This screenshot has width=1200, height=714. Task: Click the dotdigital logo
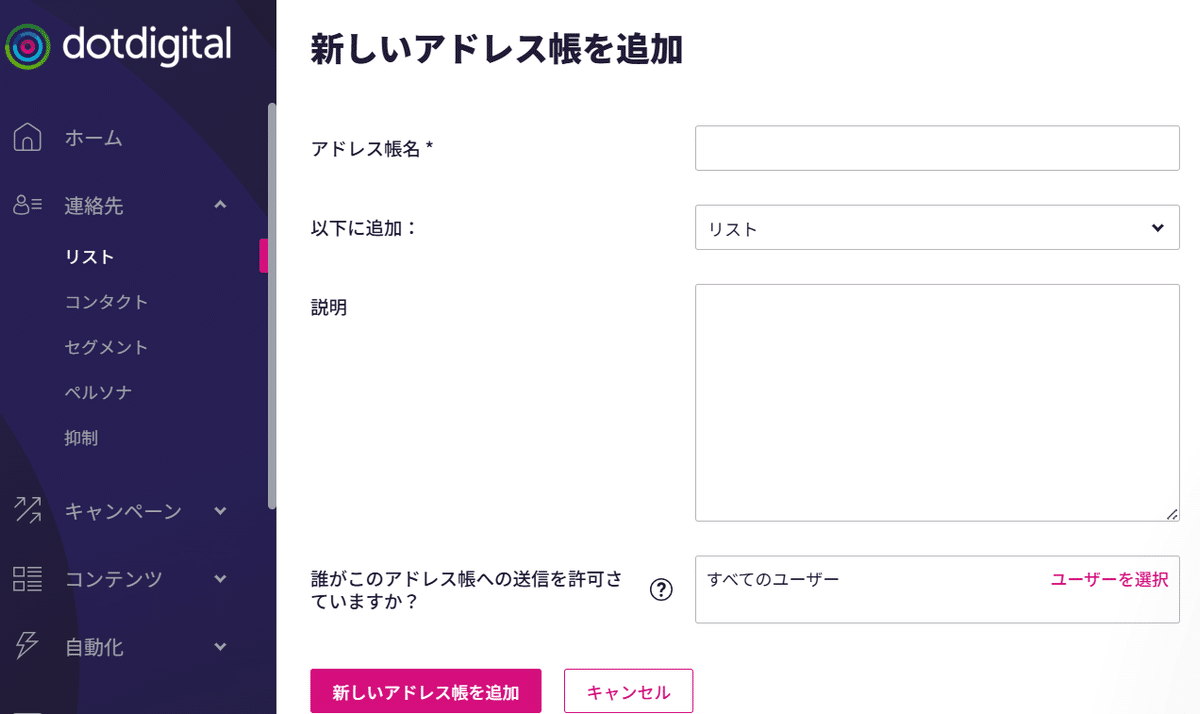[122, 45]
